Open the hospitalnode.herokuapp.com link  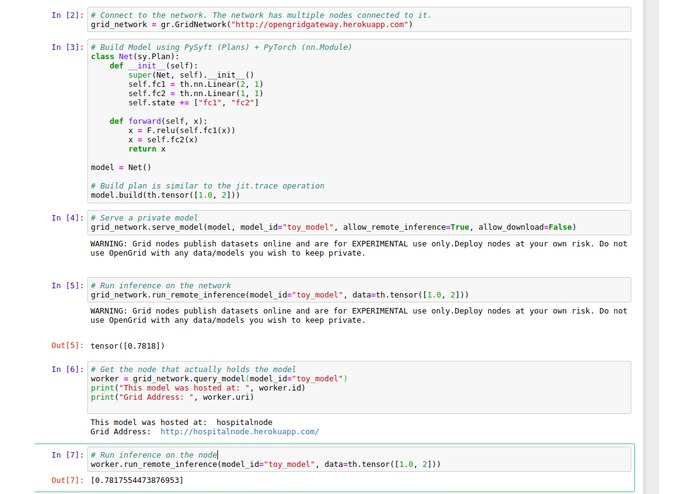[239, 432]
